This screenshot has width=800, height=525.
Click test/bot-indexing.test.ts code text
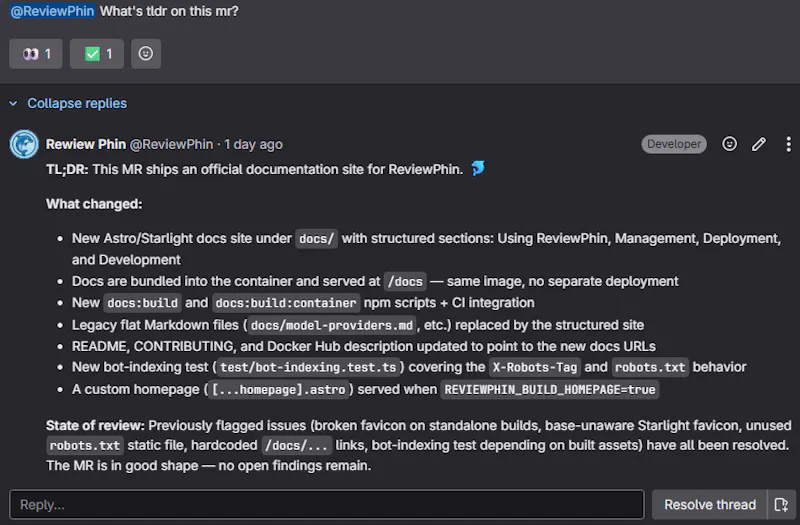click(308, 367)
